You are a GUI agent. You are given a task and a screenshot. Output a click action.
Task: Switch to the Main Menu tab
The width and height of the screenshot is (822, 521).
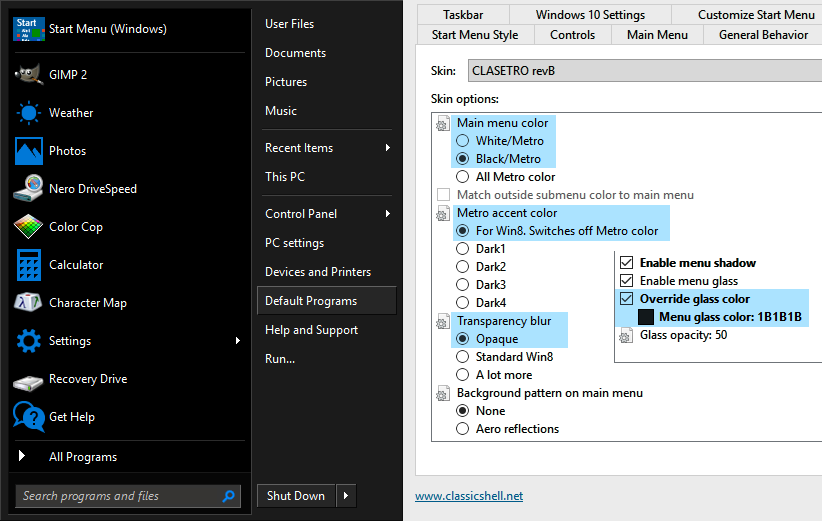[x=656, y=35]
